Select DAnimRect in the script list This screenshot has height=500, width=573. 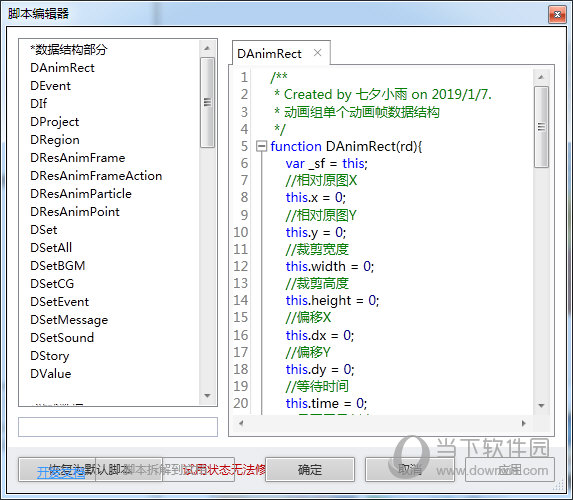point(62,68)
